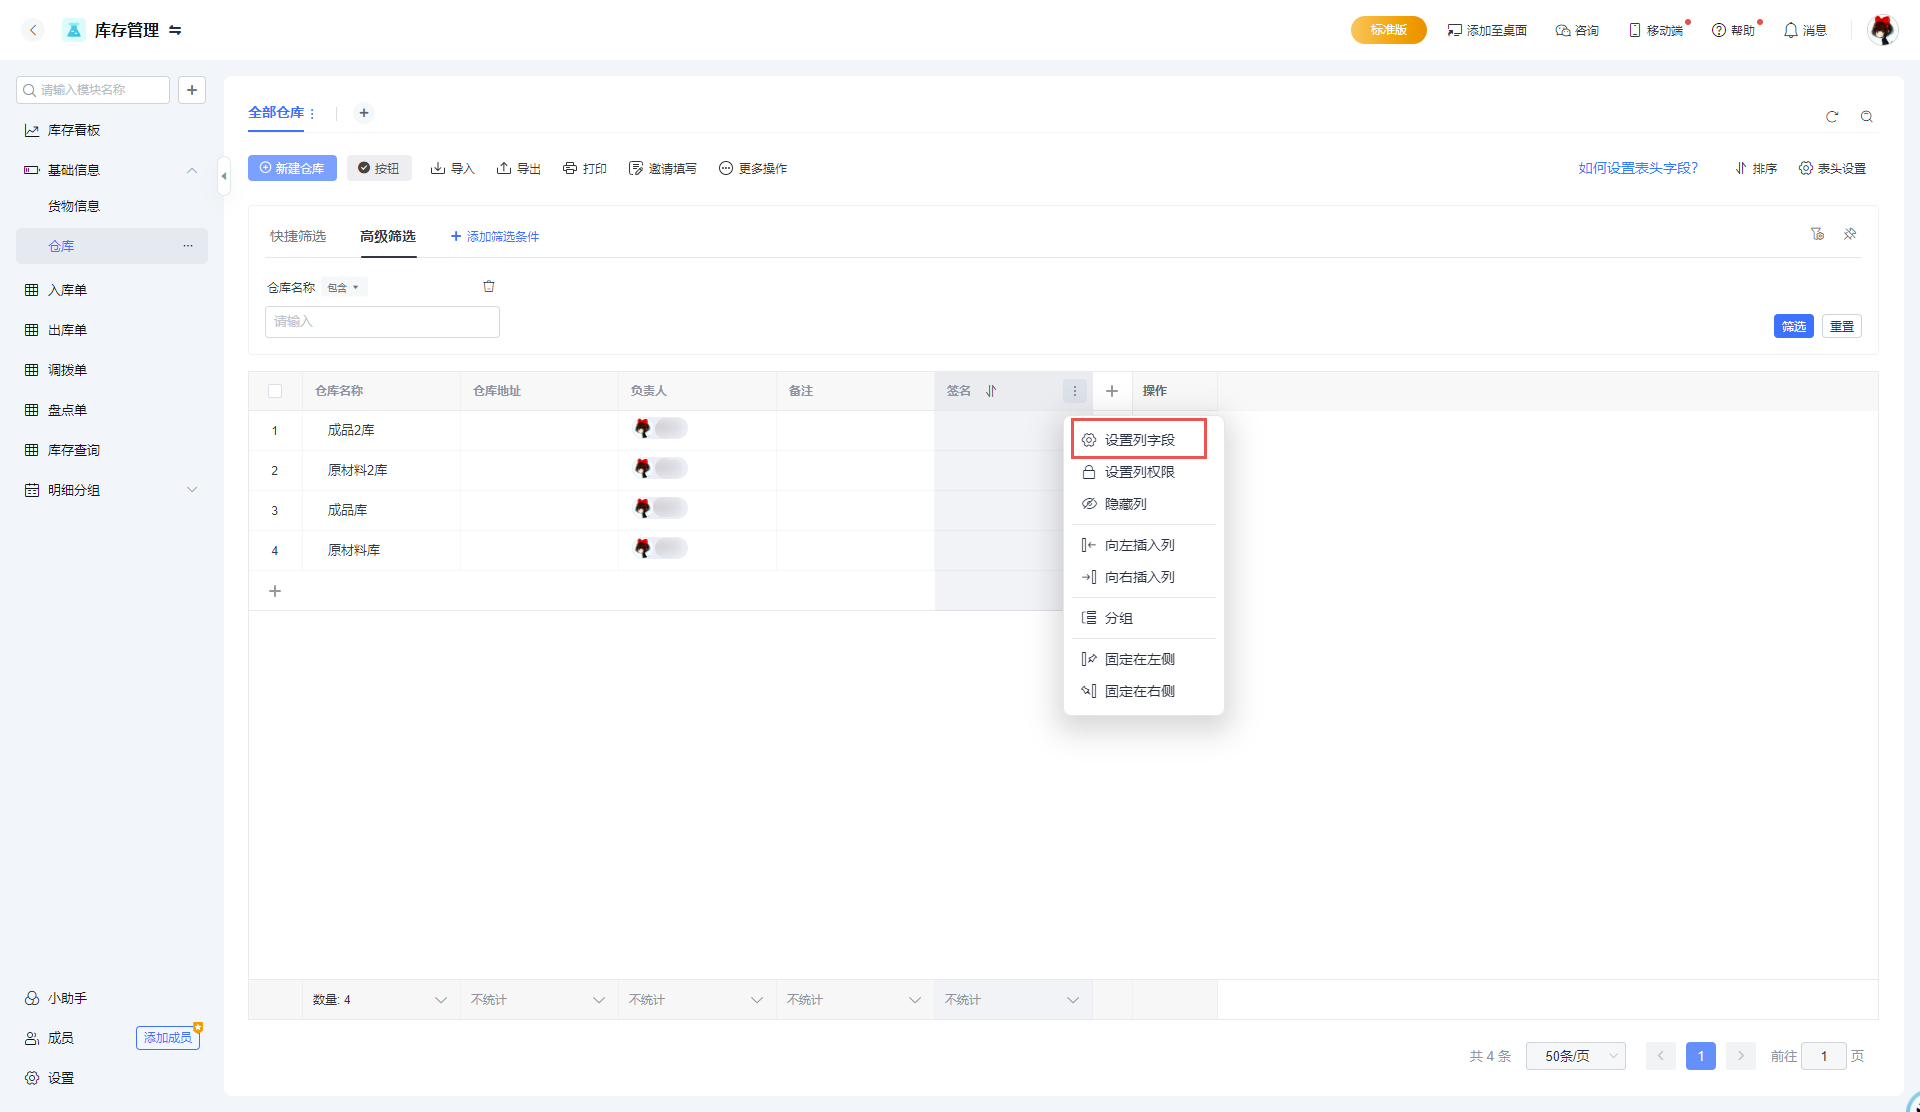Click the plus icon to add table column
This screenshot has height=1112, width=1920.
(1111, 391)
